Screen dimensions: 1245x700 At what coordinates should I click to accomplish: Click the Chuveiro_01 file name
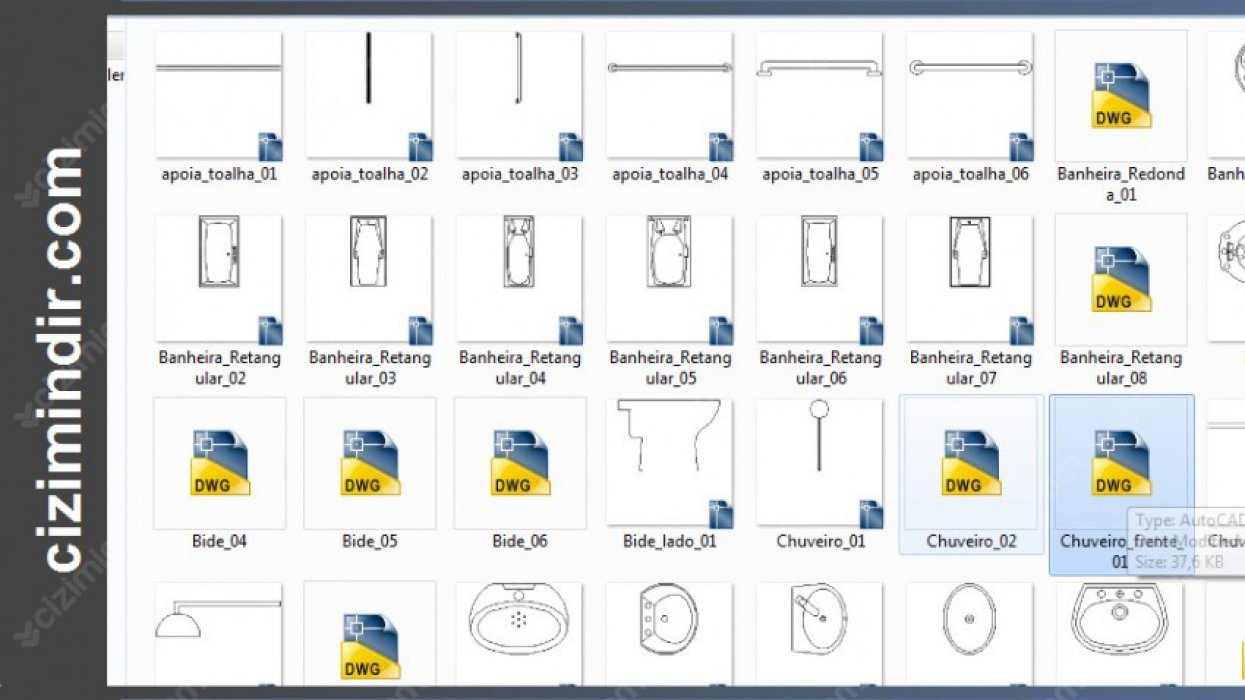(x=820, y=541)
